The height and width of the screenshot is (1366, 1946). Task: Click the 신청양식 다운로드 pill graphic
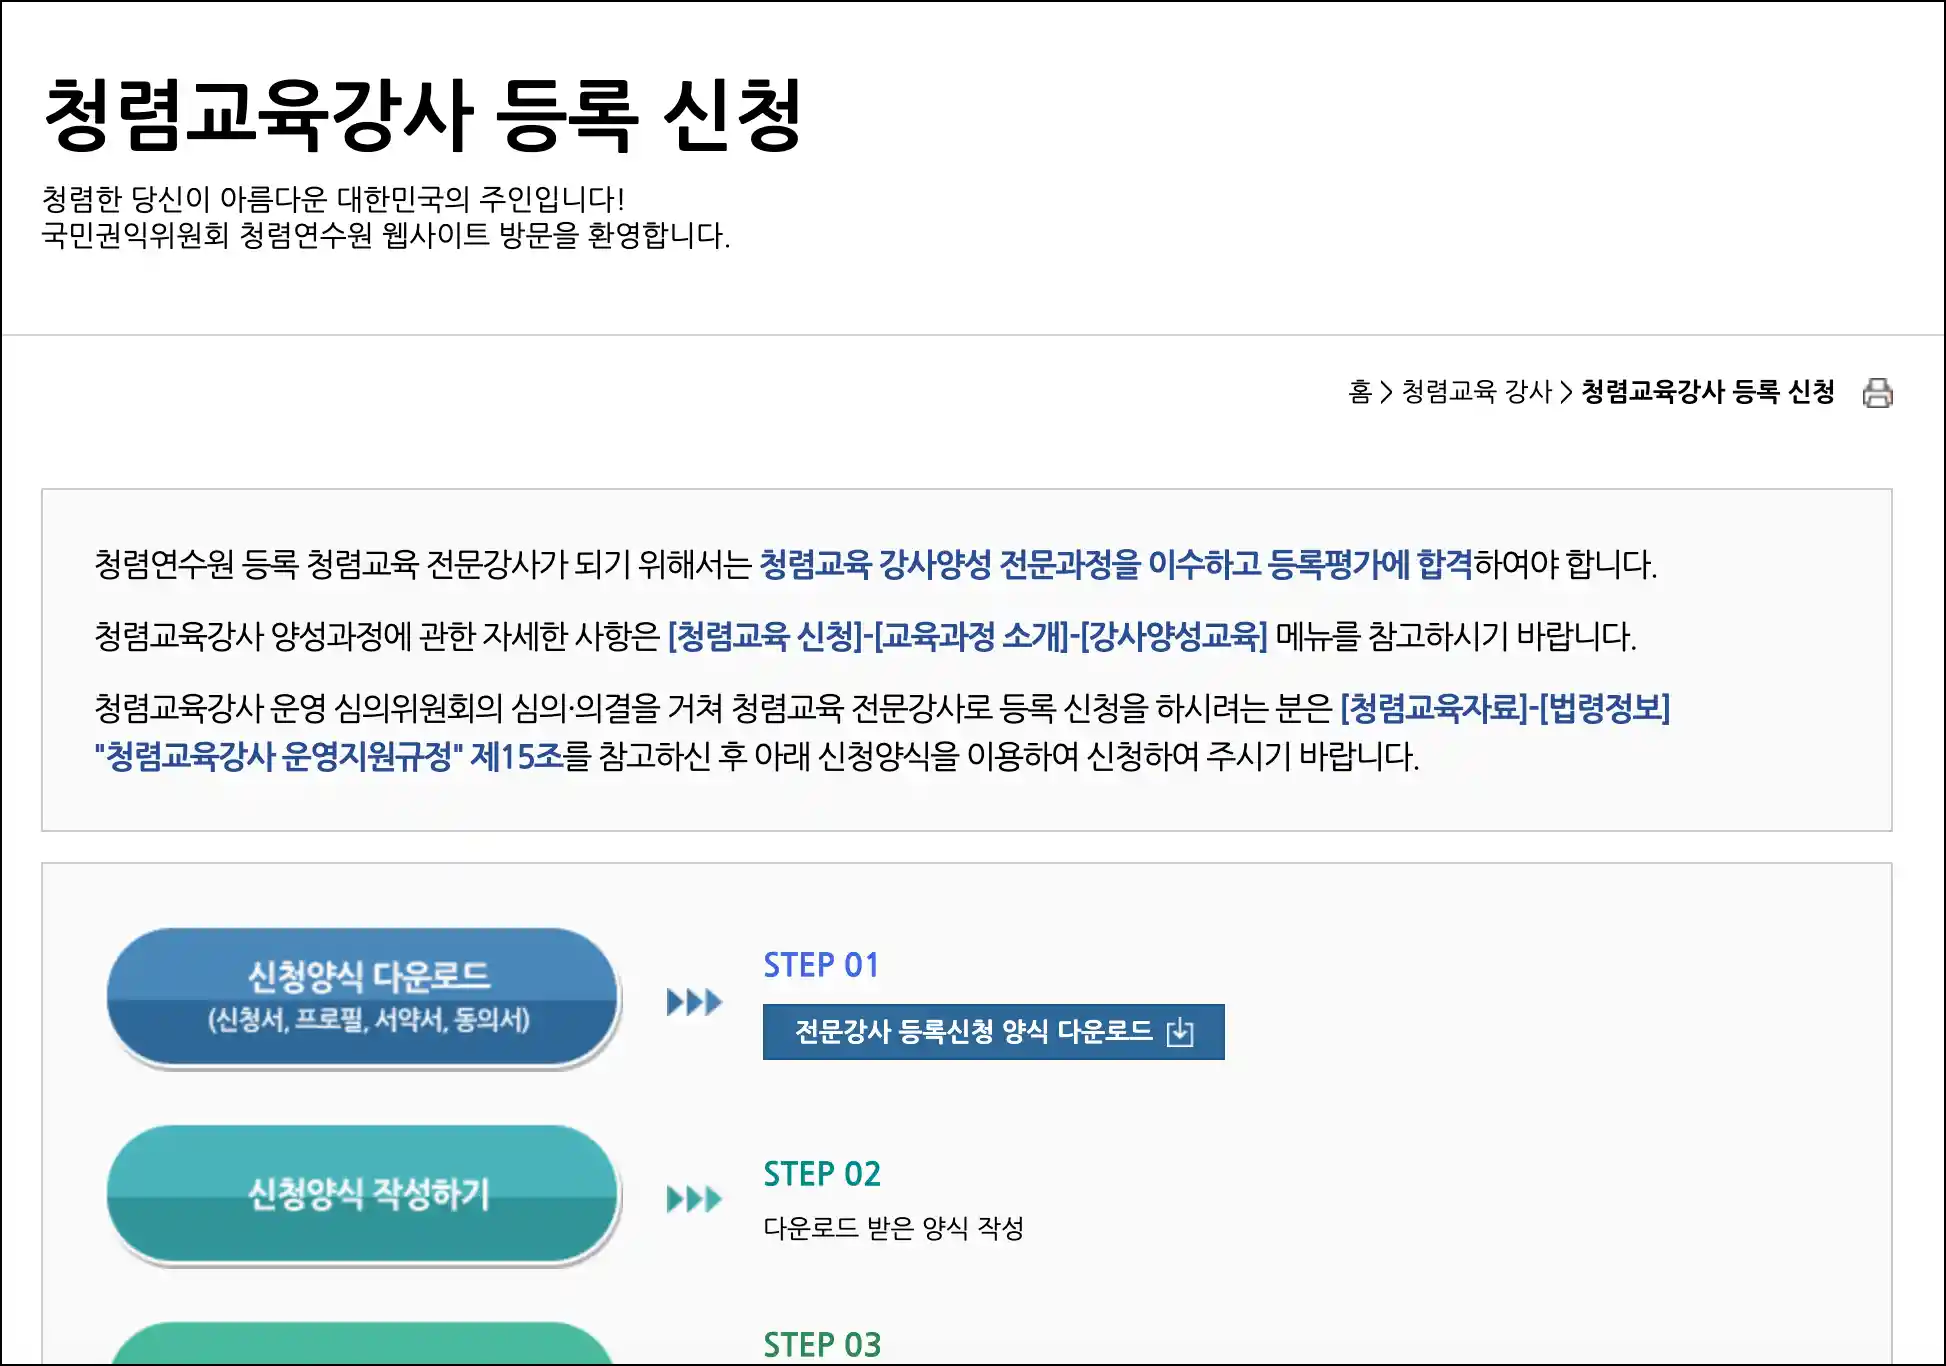tap(363, 998)
